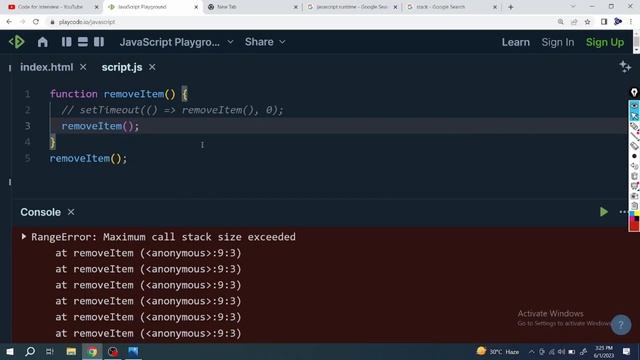Image resolution: width=640 pixels, height=360 pixels.
Task: Open the Share dropdown menu
Action: [265, 42]
